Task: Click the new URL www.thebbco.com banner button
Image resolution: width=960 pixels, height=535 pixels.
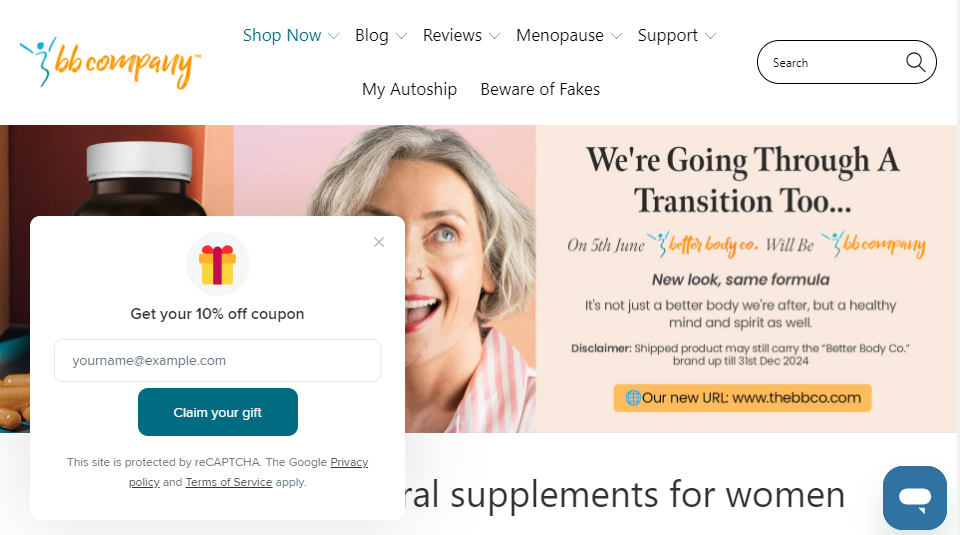Action: tap(742, 398)
